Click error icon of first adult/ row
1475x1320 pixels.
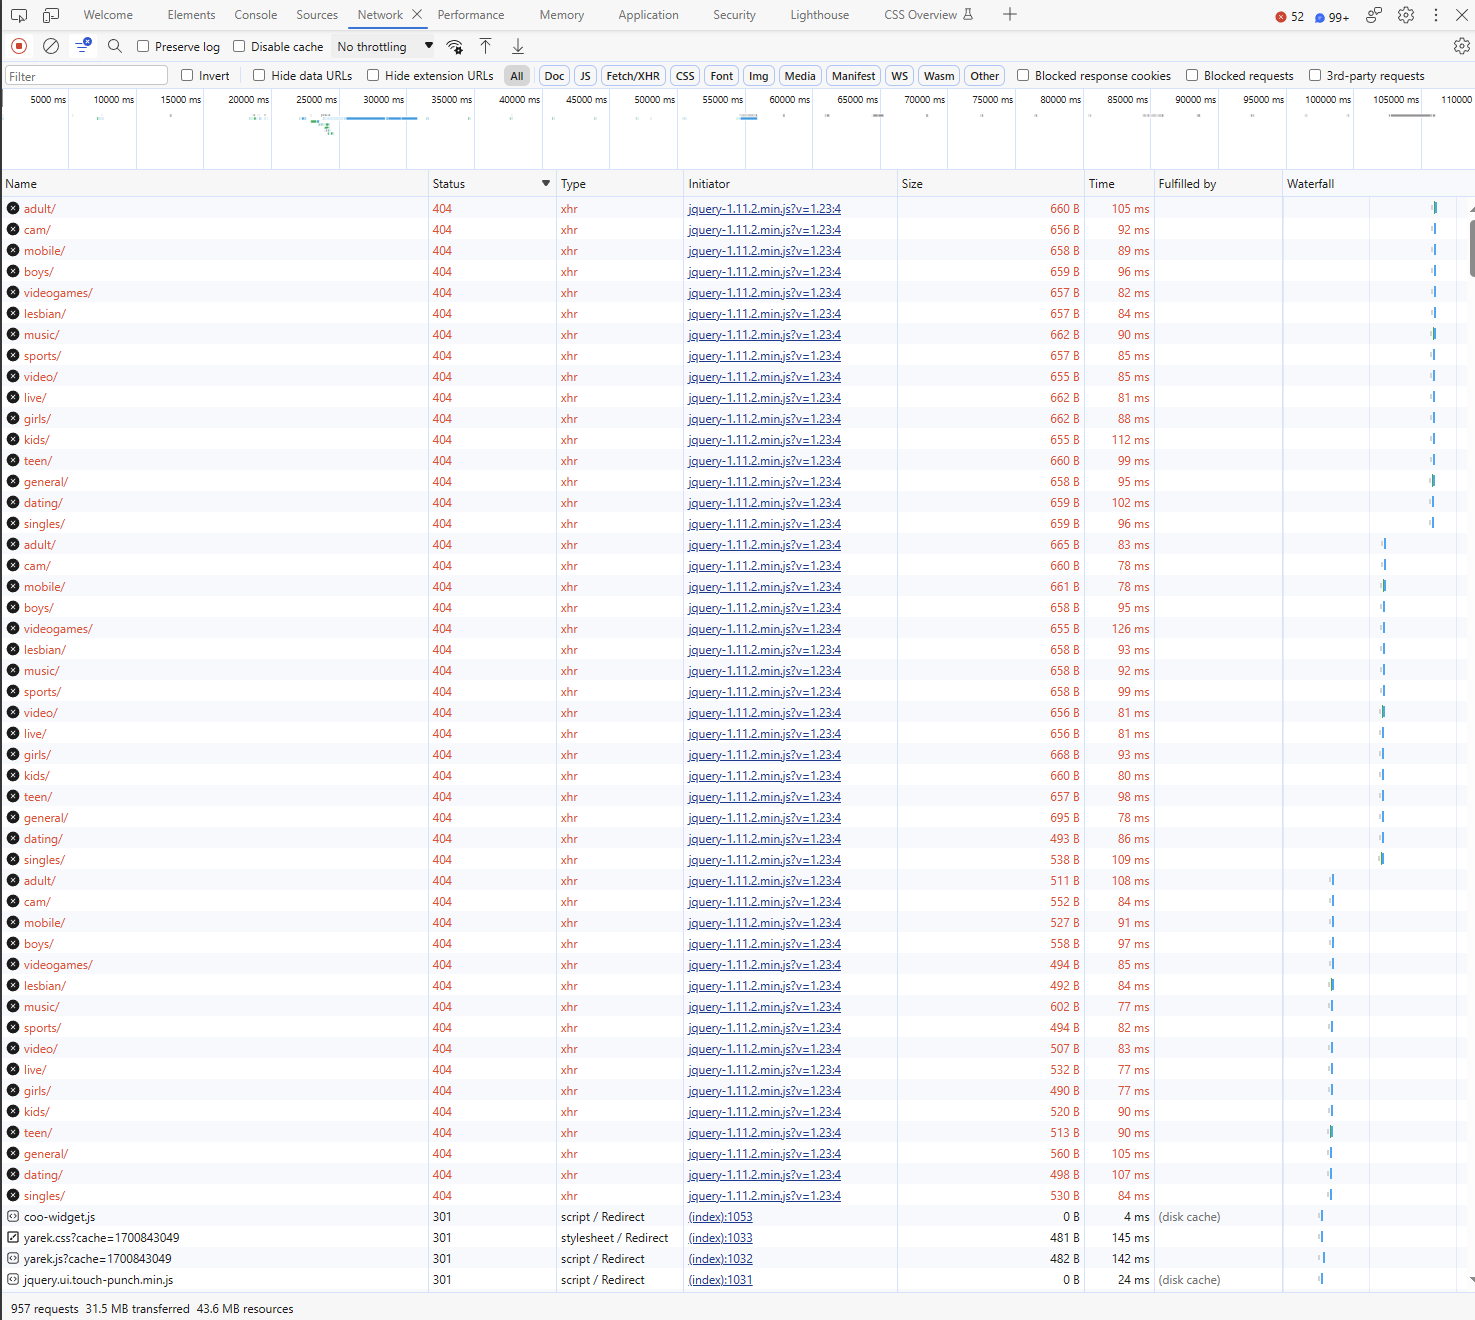pos(13,208)
